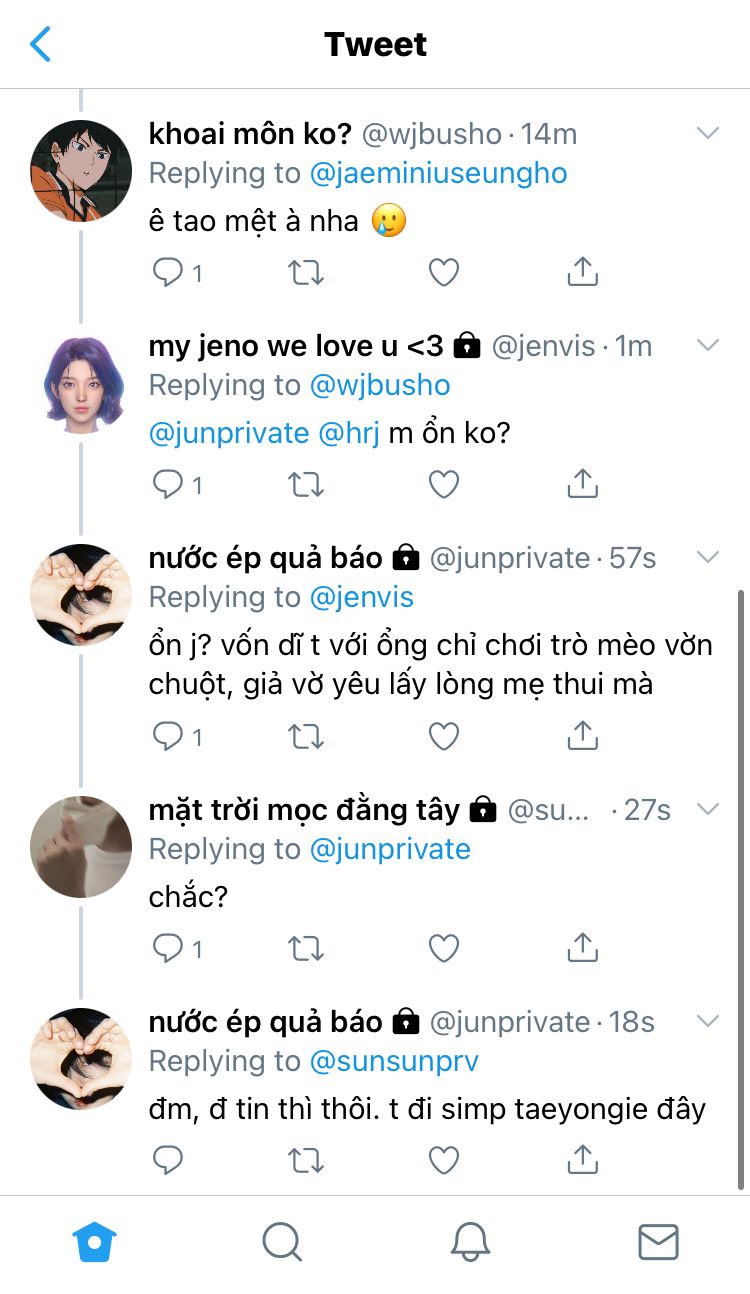Expand the menu chevron on @jenvis tweet
The width and height of the screenshot is (750, 1294).
707,345
